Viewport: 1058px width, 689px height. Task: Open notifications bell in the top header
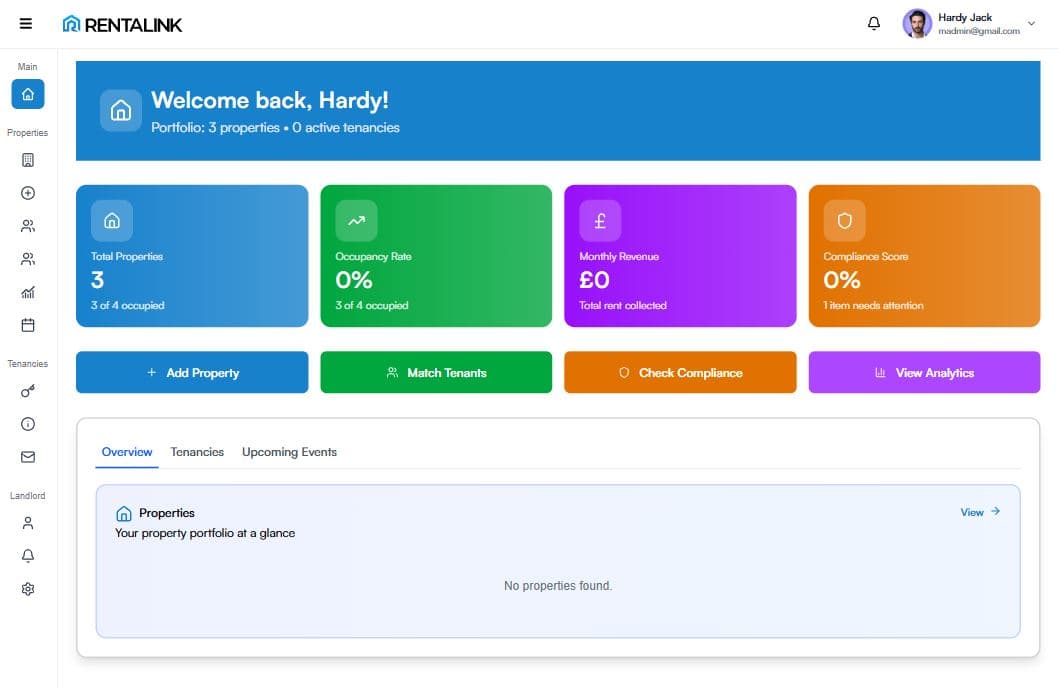point(874,24)
